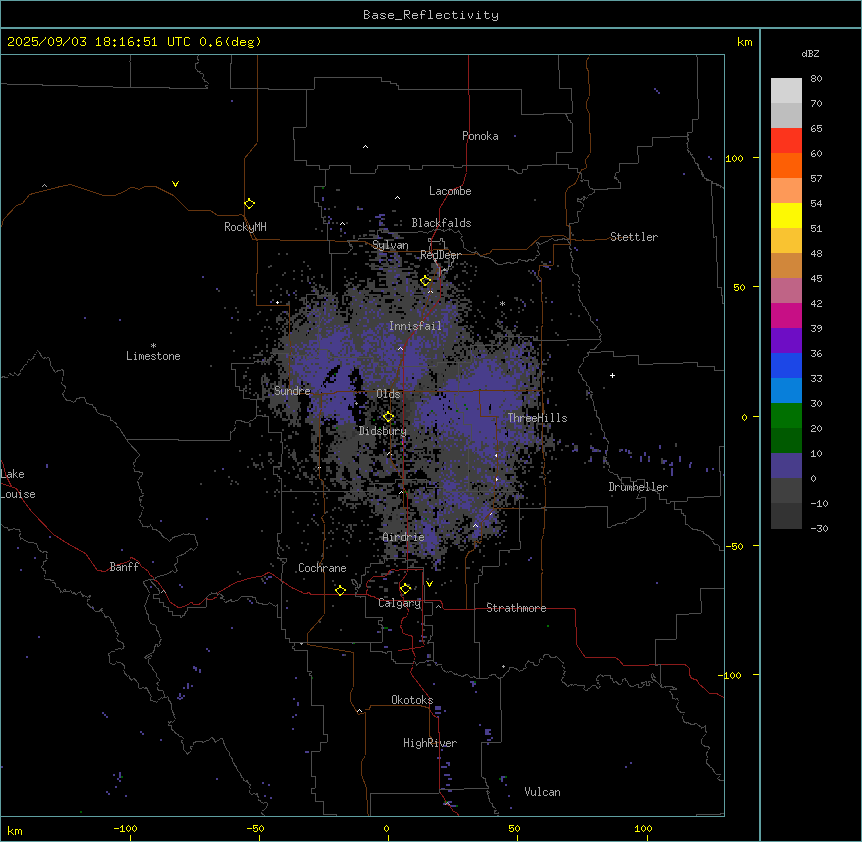Select the ThreeHills city label

tap(537, 418)
